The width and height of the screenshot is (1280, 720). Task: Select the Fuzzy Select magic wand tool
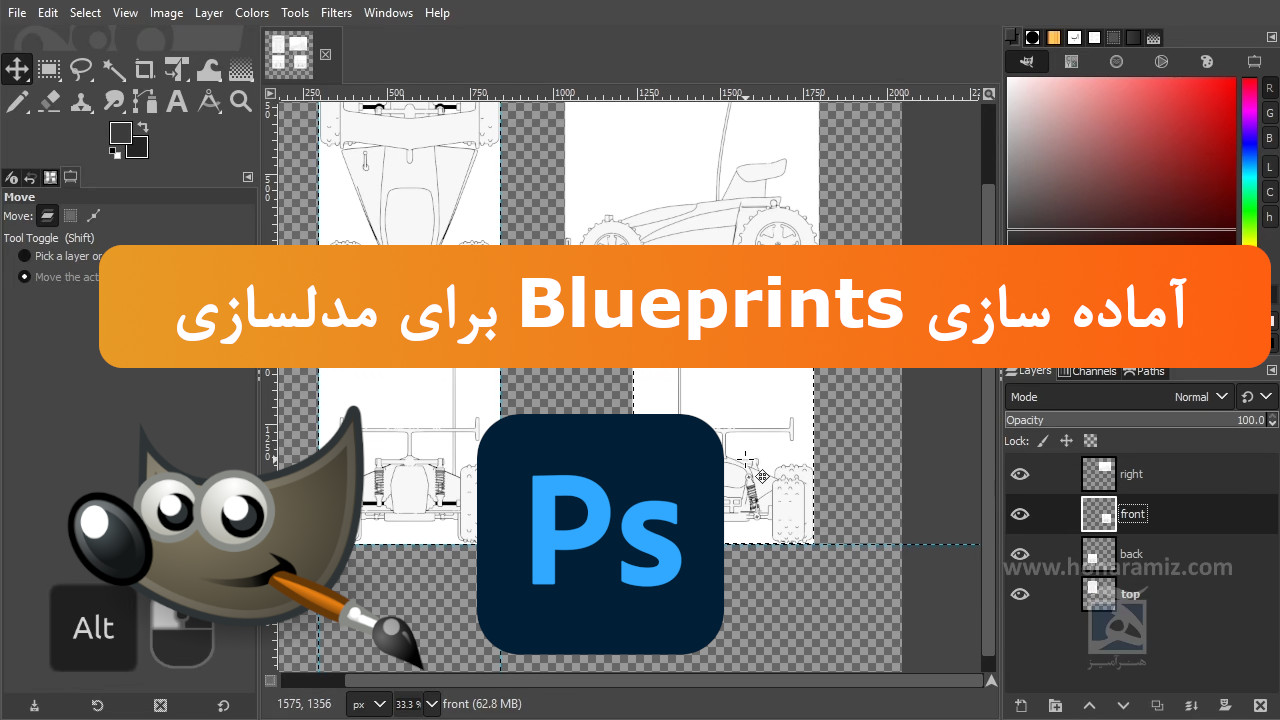113,69
